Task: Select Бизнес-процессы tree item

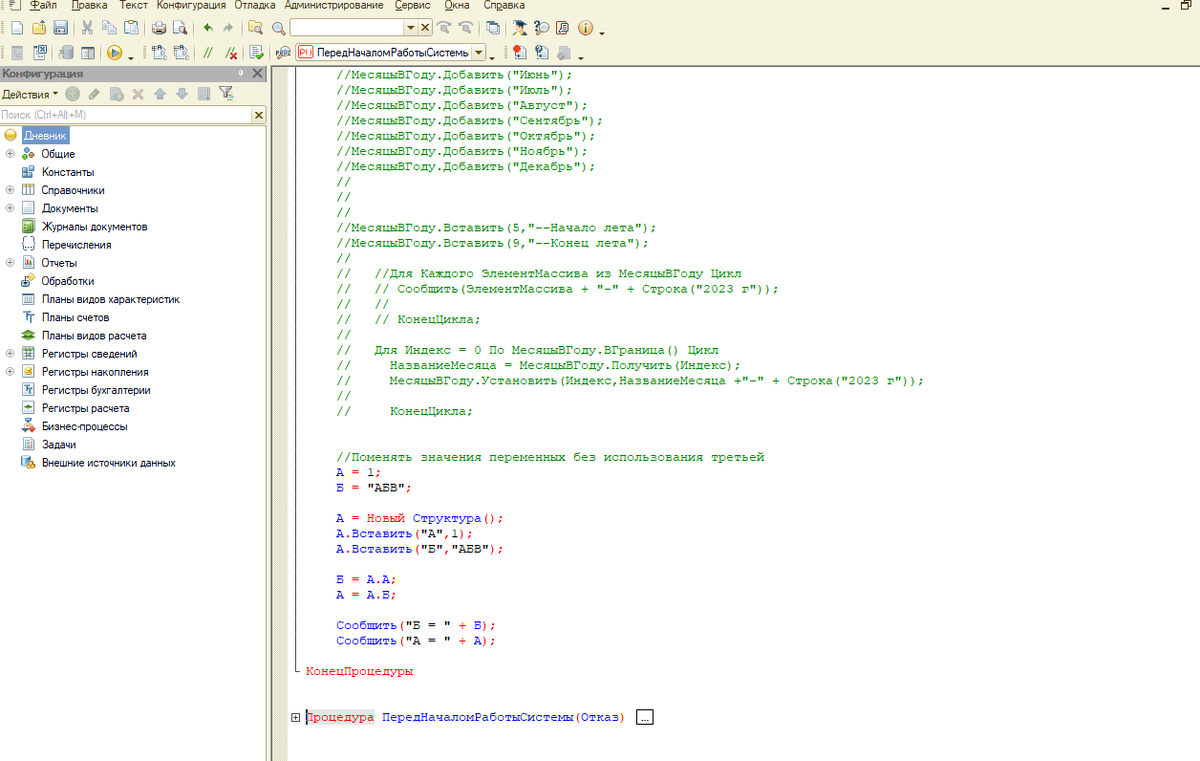Action: point(84,426)
